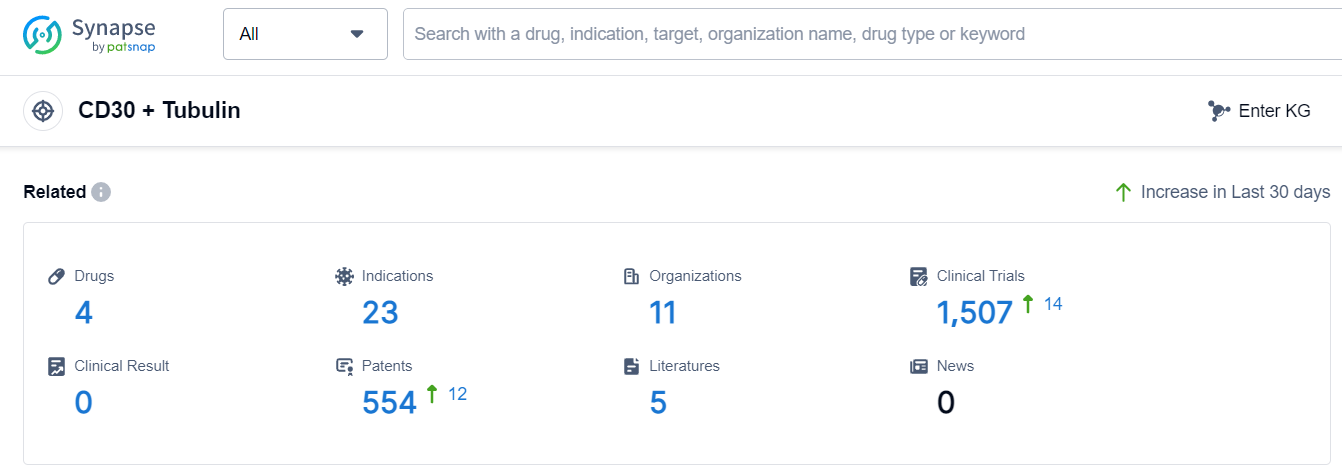Click the Drugs pill icon
The height and width of the screenshot is (475, 1342).
coord(57,276)
